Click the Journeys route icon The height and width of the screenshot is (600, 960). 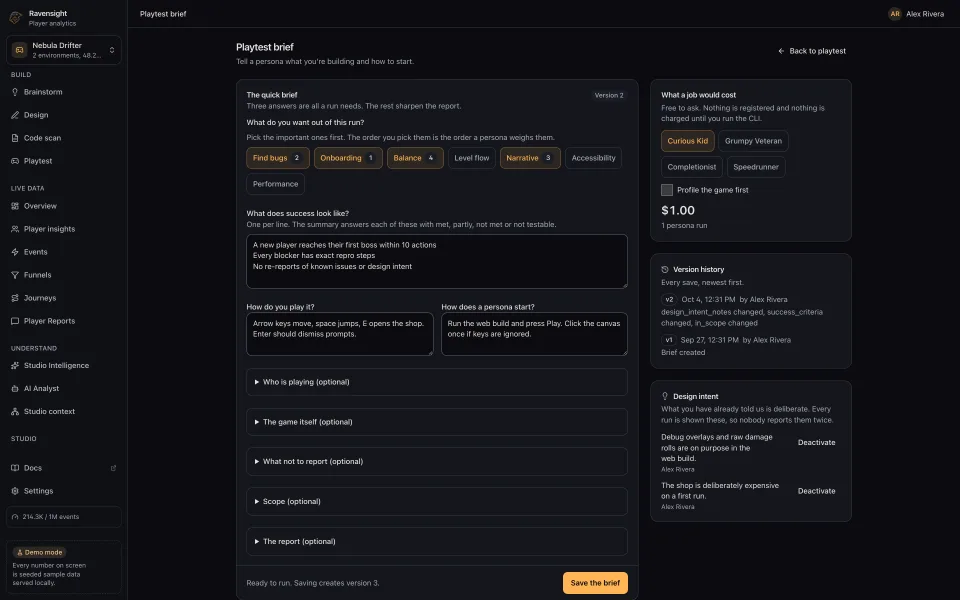click(x=15, y=298)
